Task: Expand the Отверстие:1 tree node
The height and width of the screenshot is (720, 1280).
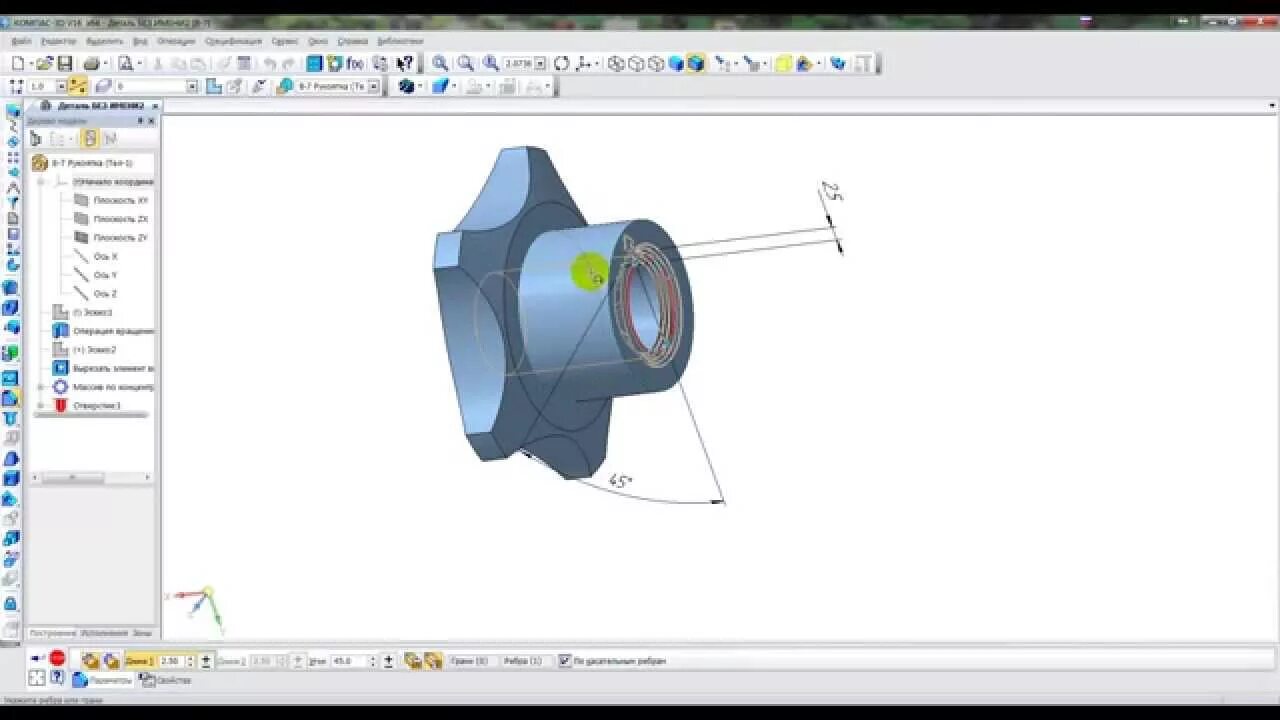Action: [41, 405]
